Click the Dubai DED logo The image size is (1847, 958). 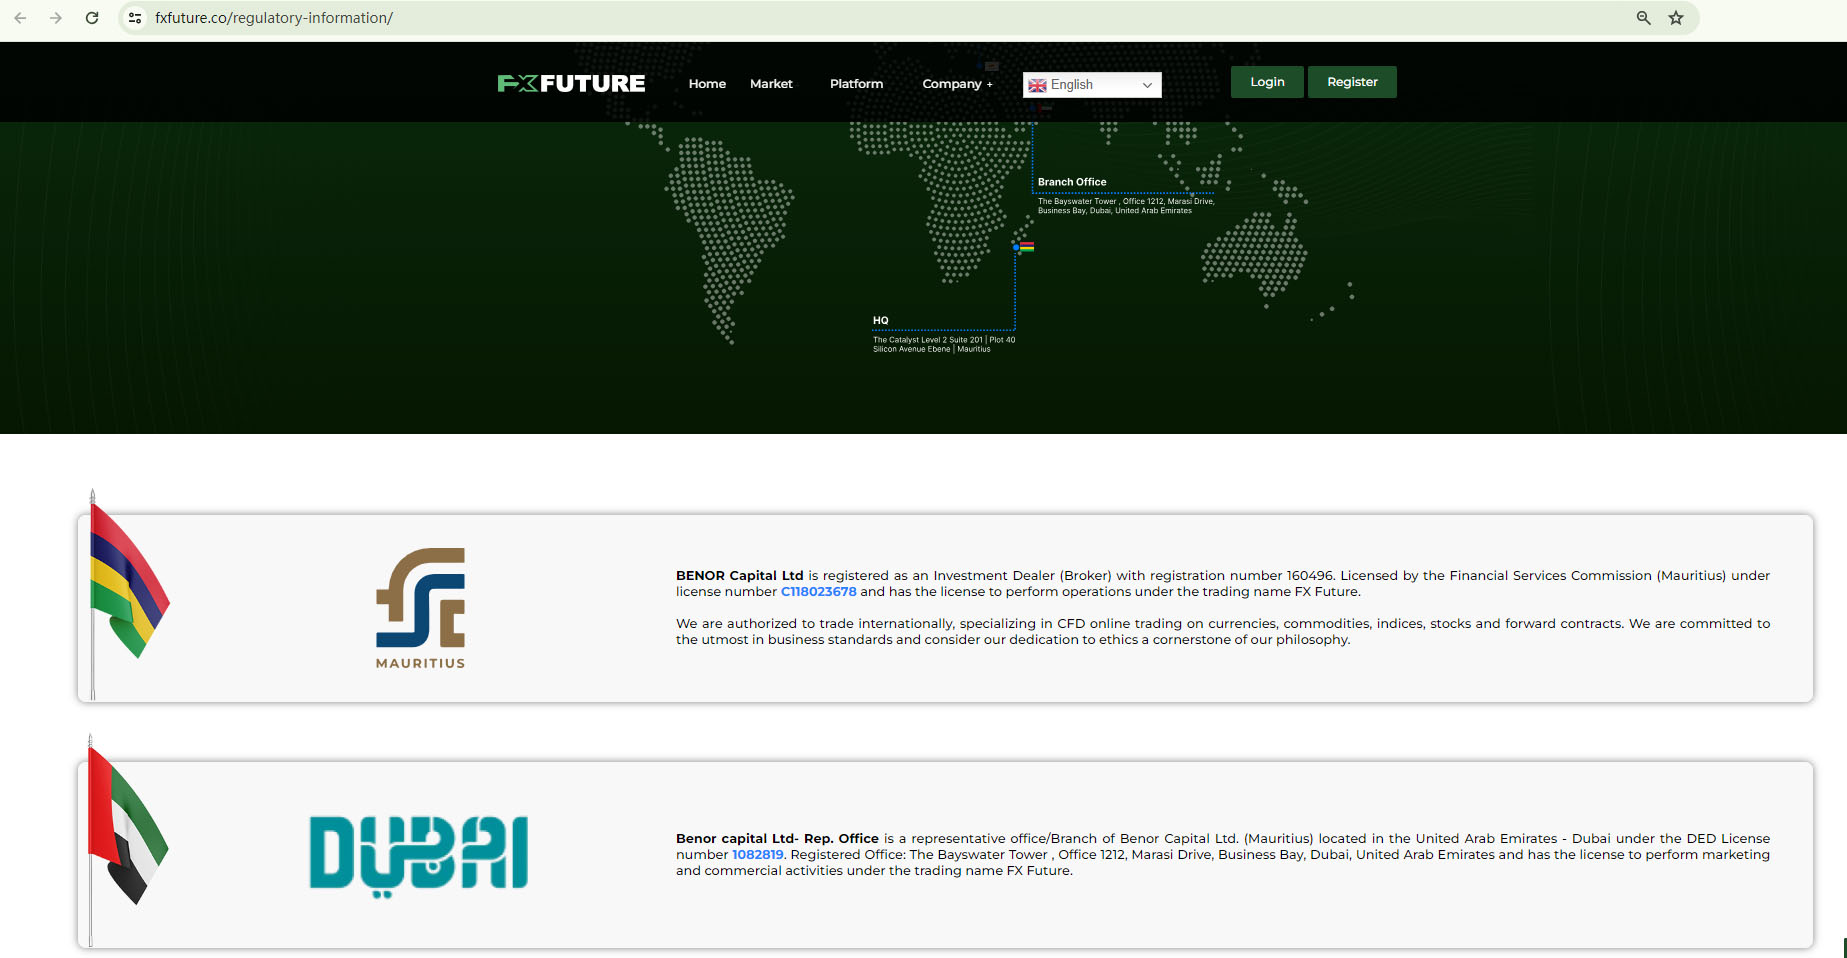[418, 855]
